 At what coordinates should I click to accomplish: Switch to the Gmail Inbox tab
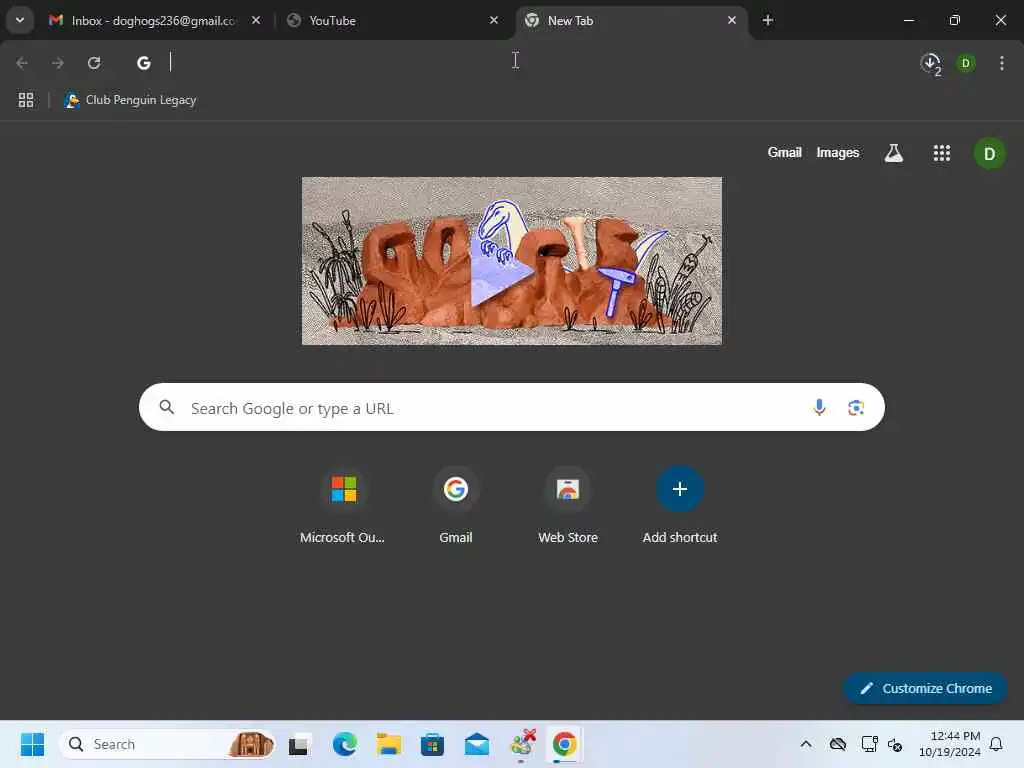click(x=154, y=20)
